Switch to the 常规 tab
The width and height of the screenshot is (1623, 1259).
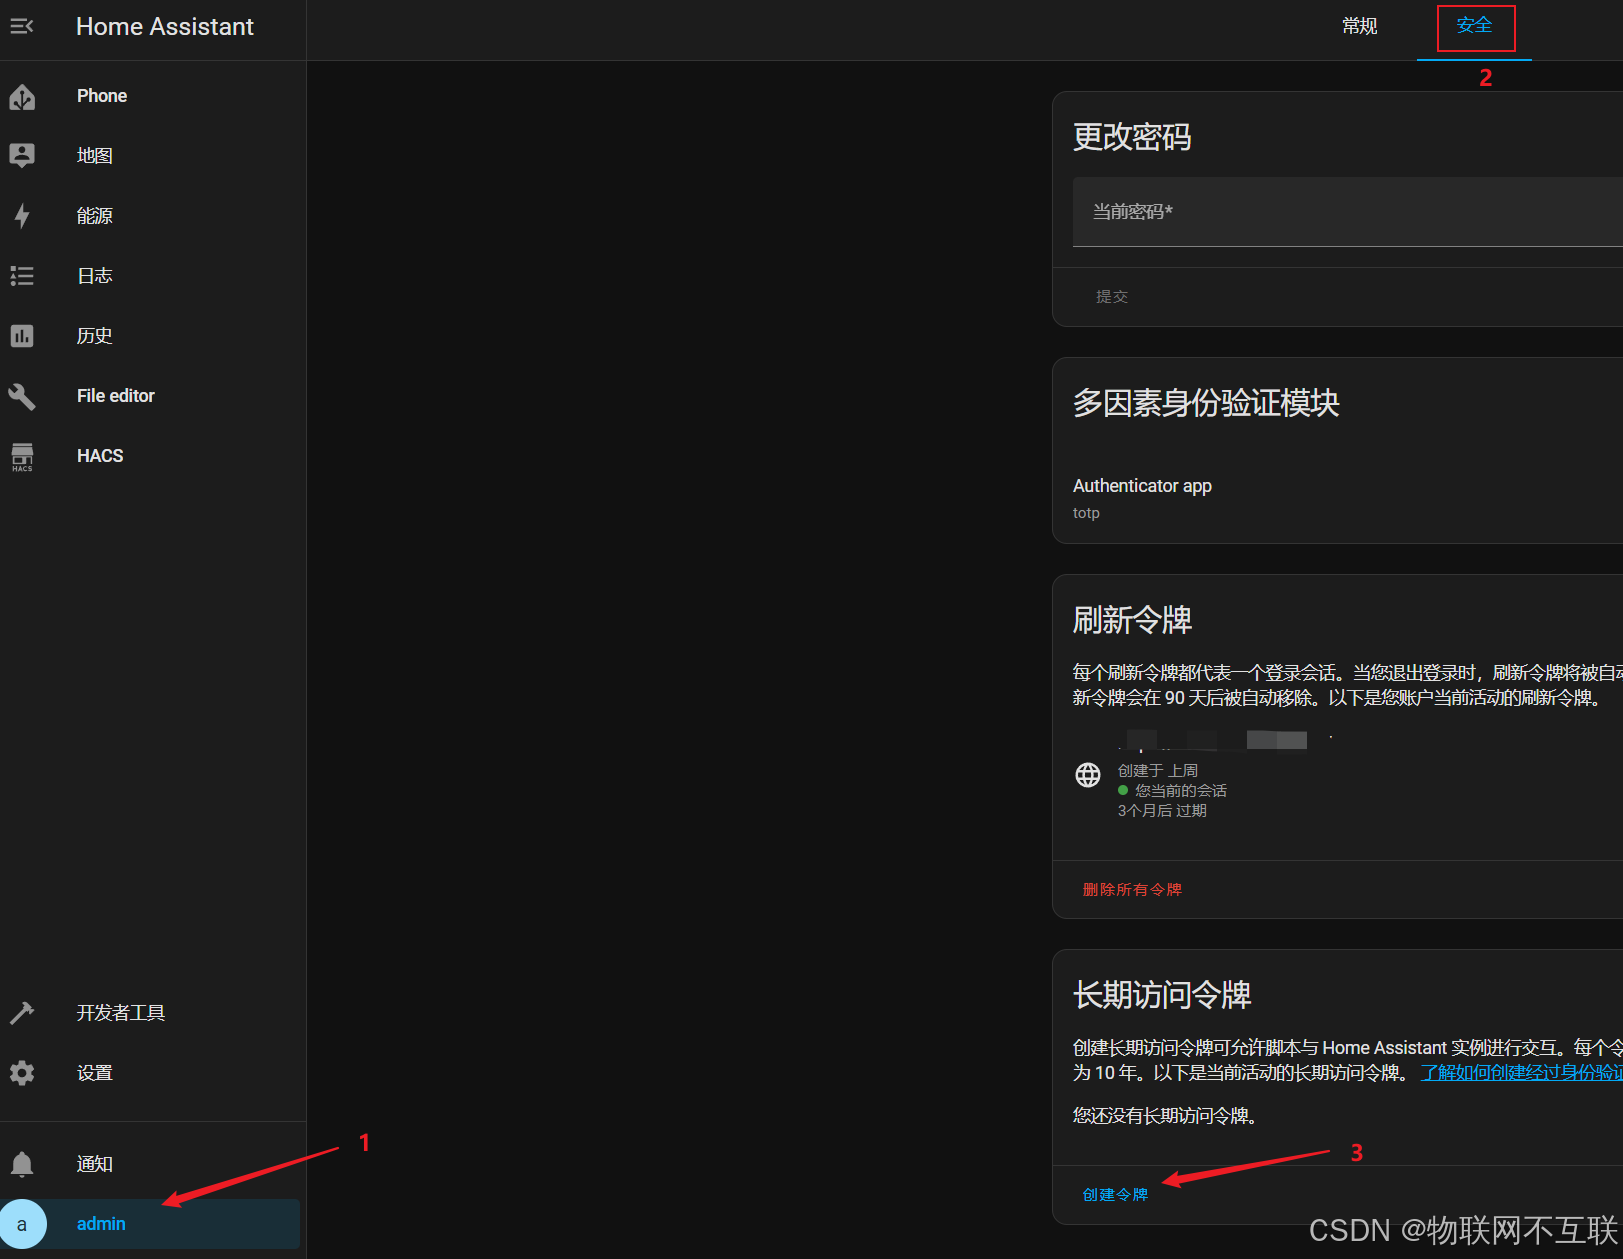1359,27
